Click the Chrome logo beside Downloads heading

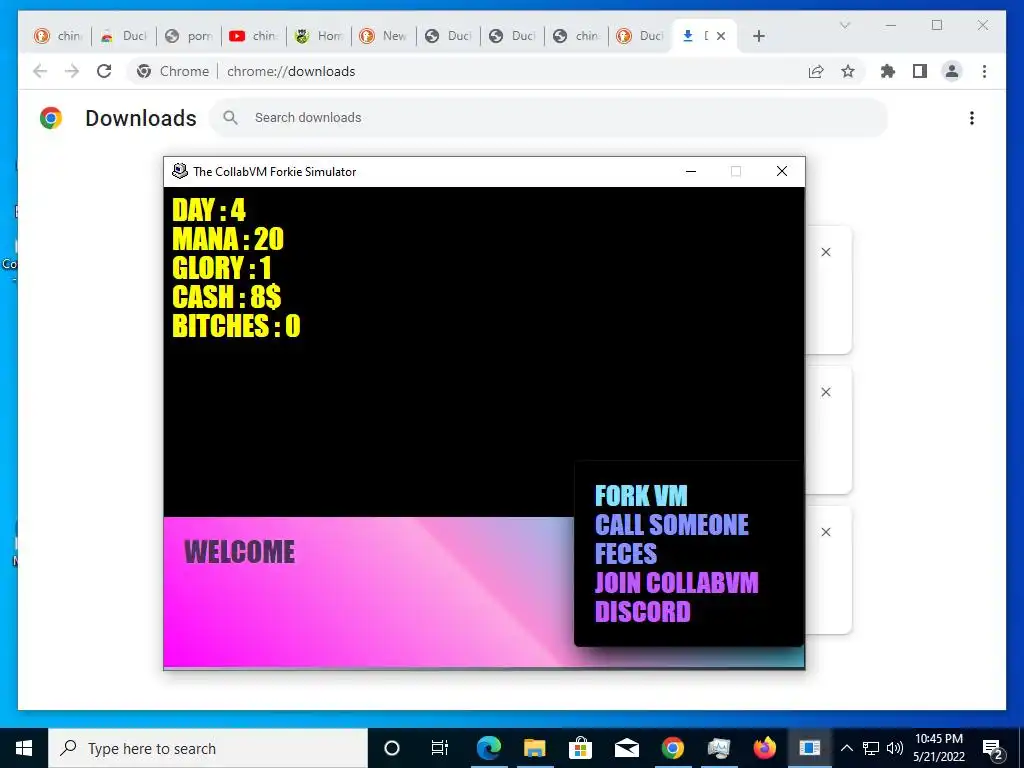50,118
